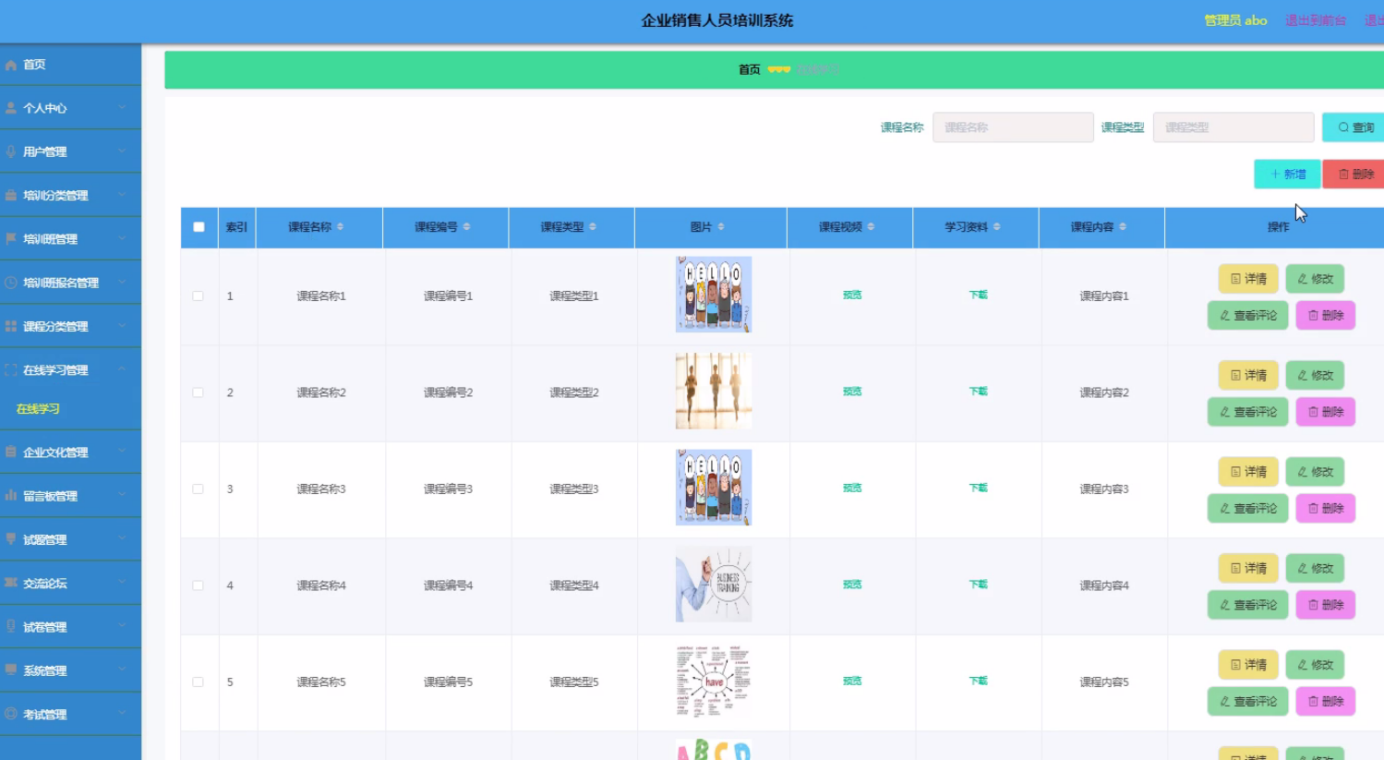Click the person icon for 个人中心

11,108
